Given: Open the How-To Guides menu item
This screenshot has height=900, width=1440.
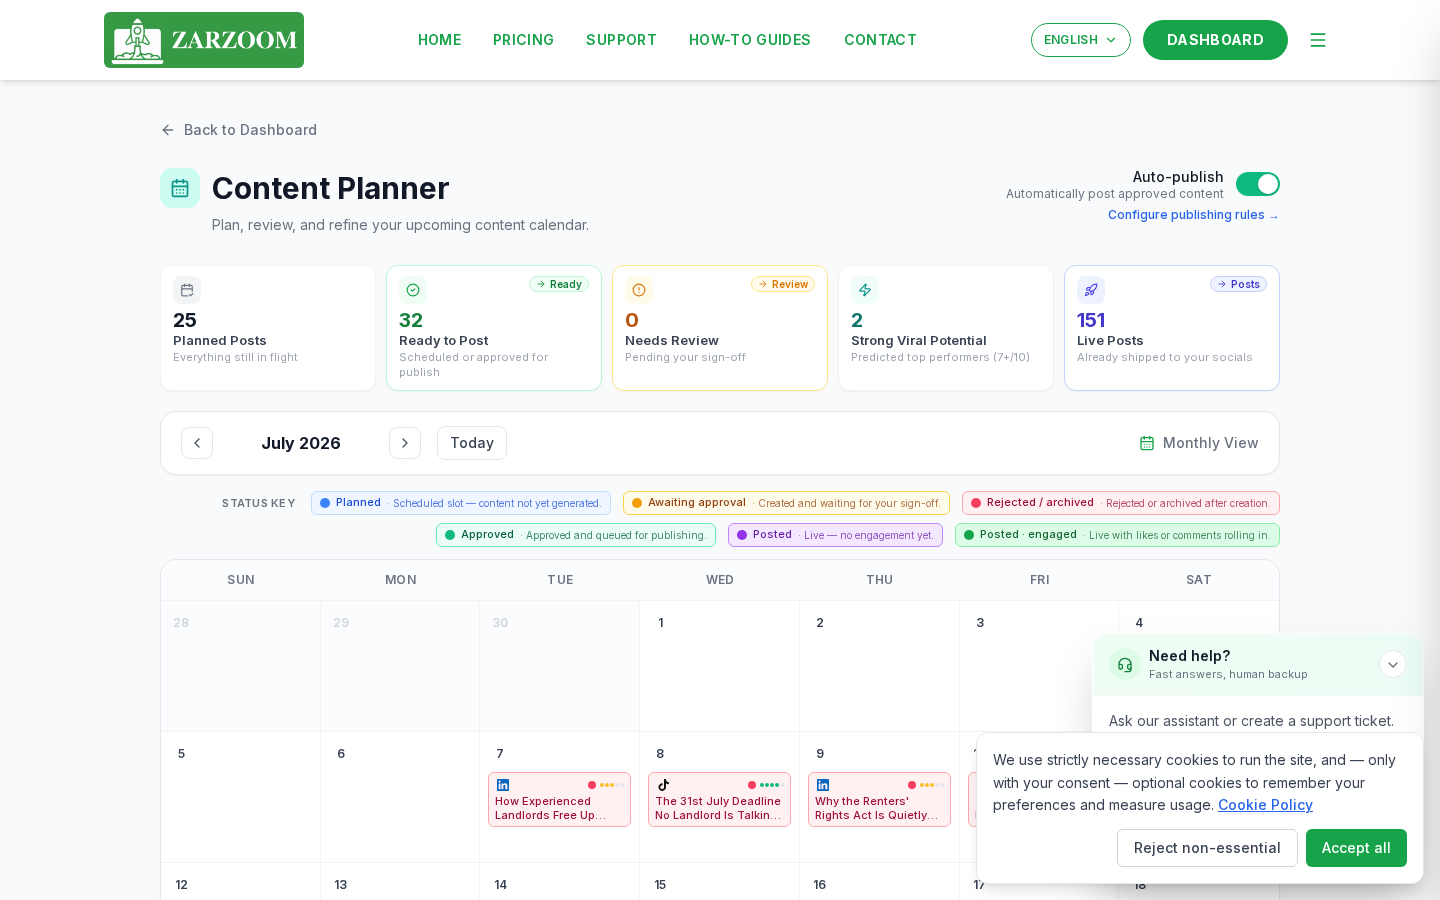Looking at the screenshot, I should tap(750, 40).
